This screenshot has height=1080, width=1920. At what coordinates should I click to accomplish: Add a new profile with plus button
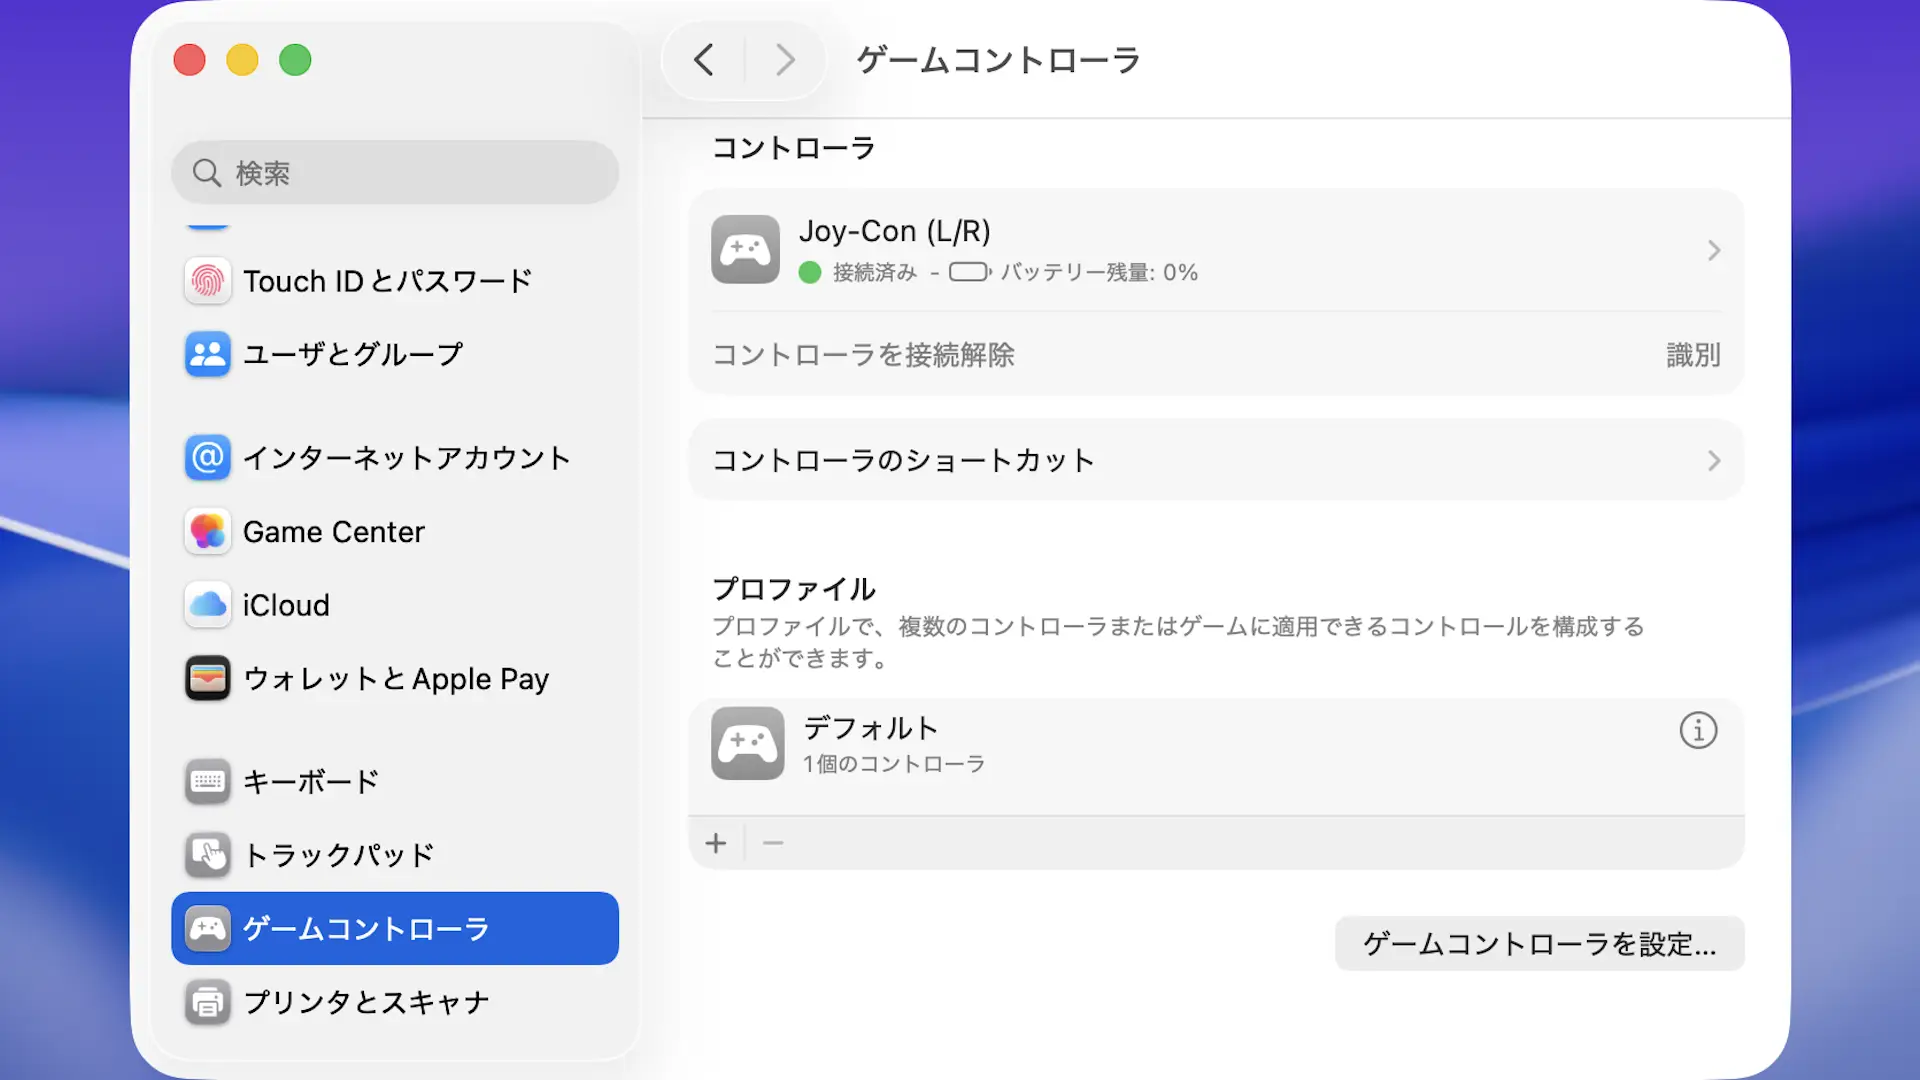[x=716, y=844]
